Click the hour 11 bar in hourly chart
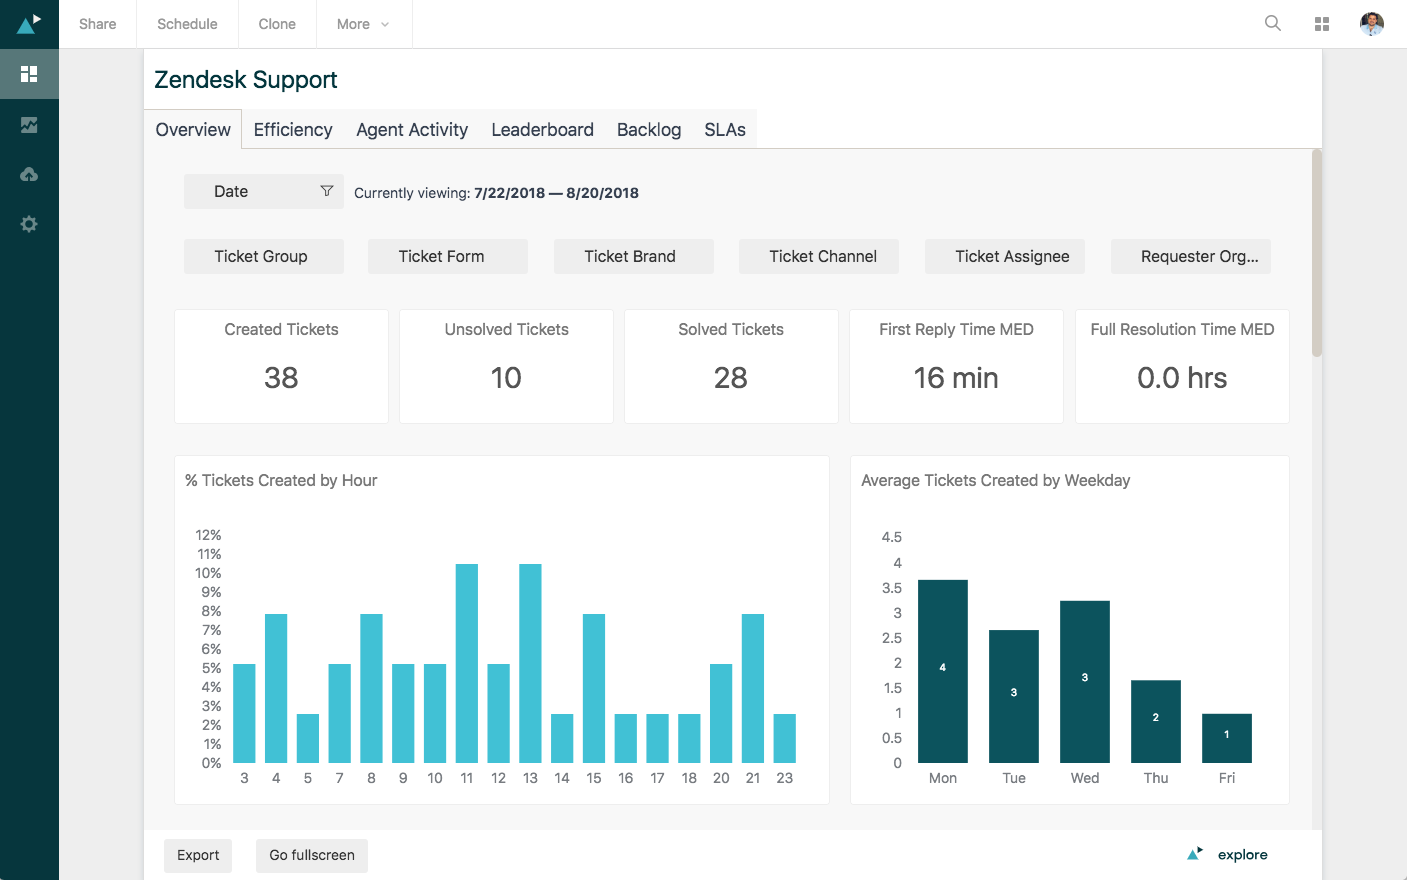The height and width of the screenshot is (880, 1407). click(467, 663)
